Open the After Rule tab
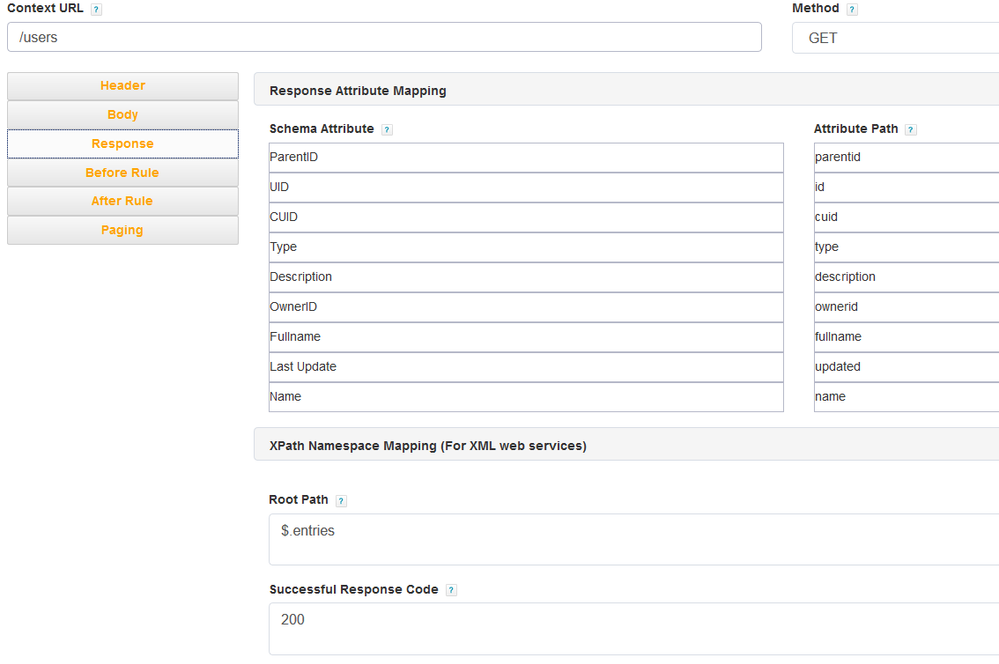999x664 pixels. [x=123, y=201]
